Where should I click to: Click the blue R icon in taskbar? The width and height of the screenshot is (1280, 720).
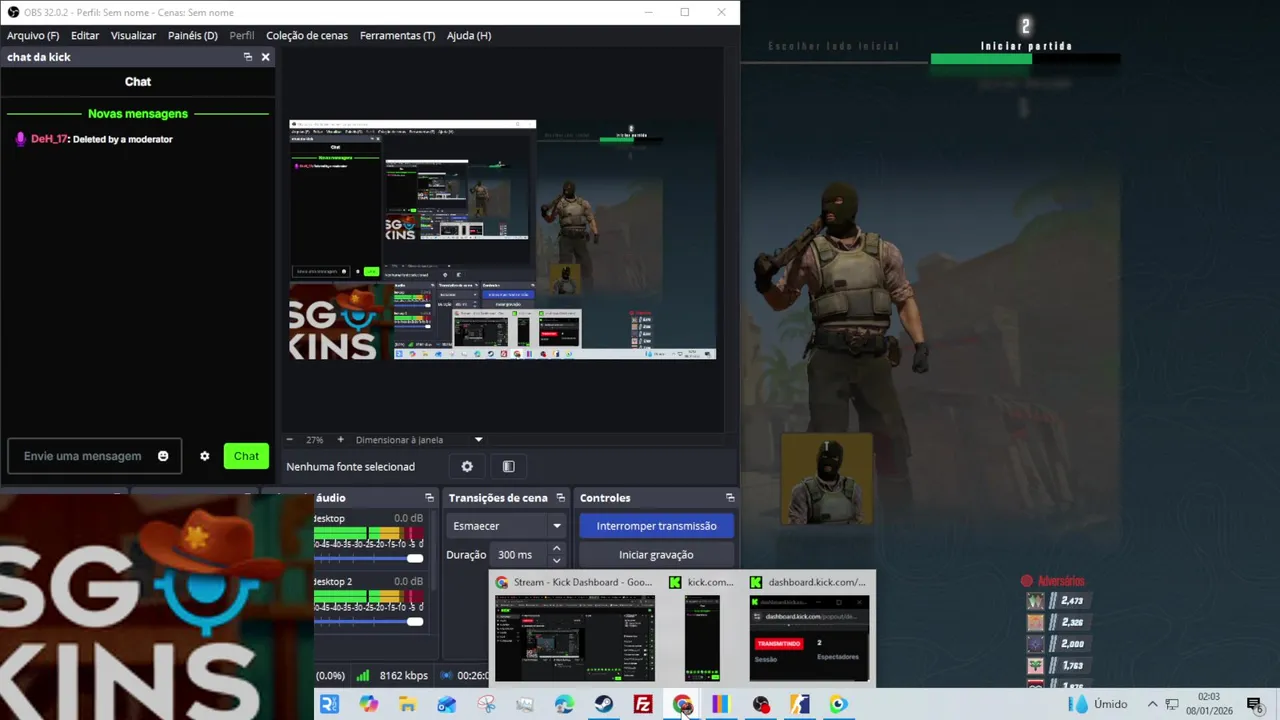pos(329,704)
